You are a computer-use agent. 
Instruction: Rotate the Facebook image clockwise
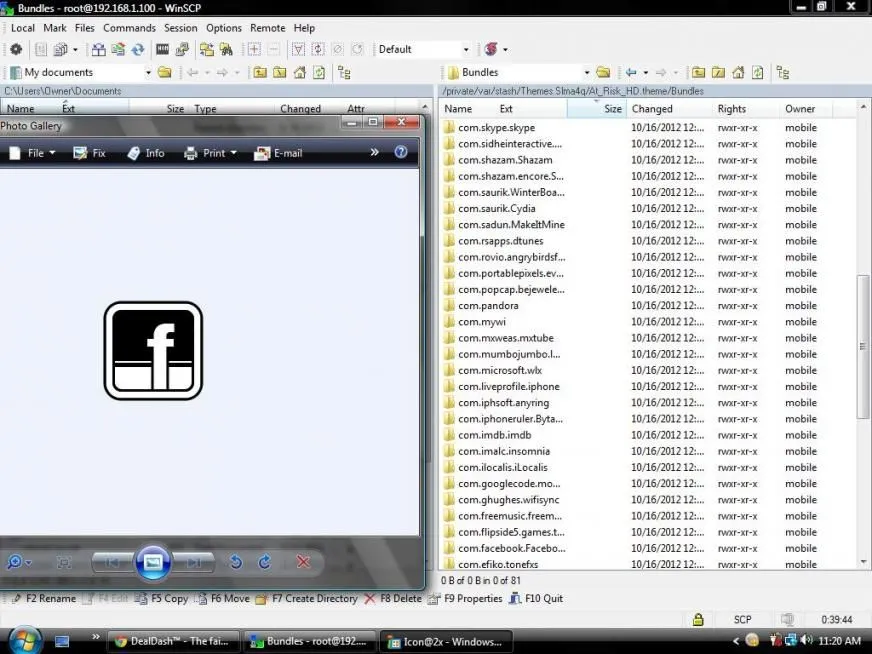(x=265, y=562)
